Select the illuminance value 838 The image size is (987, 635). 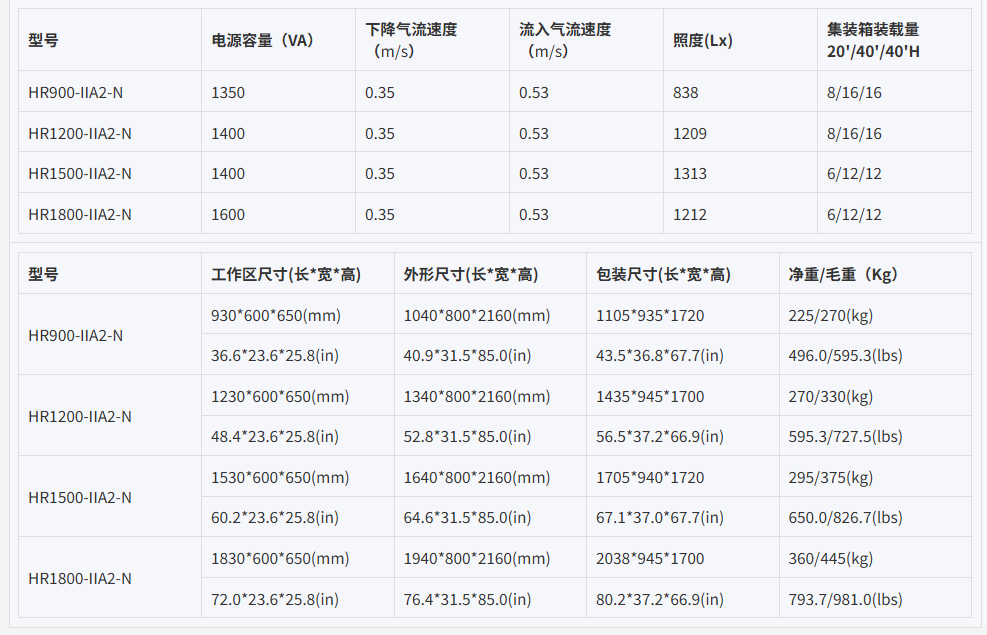pyautogui.click(x=686, y=93)
